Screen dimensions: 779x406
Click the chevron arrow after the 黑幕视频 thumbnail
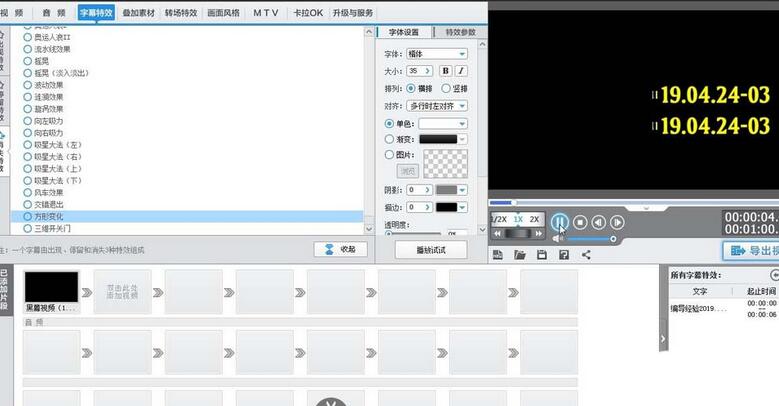coord(87,293)
